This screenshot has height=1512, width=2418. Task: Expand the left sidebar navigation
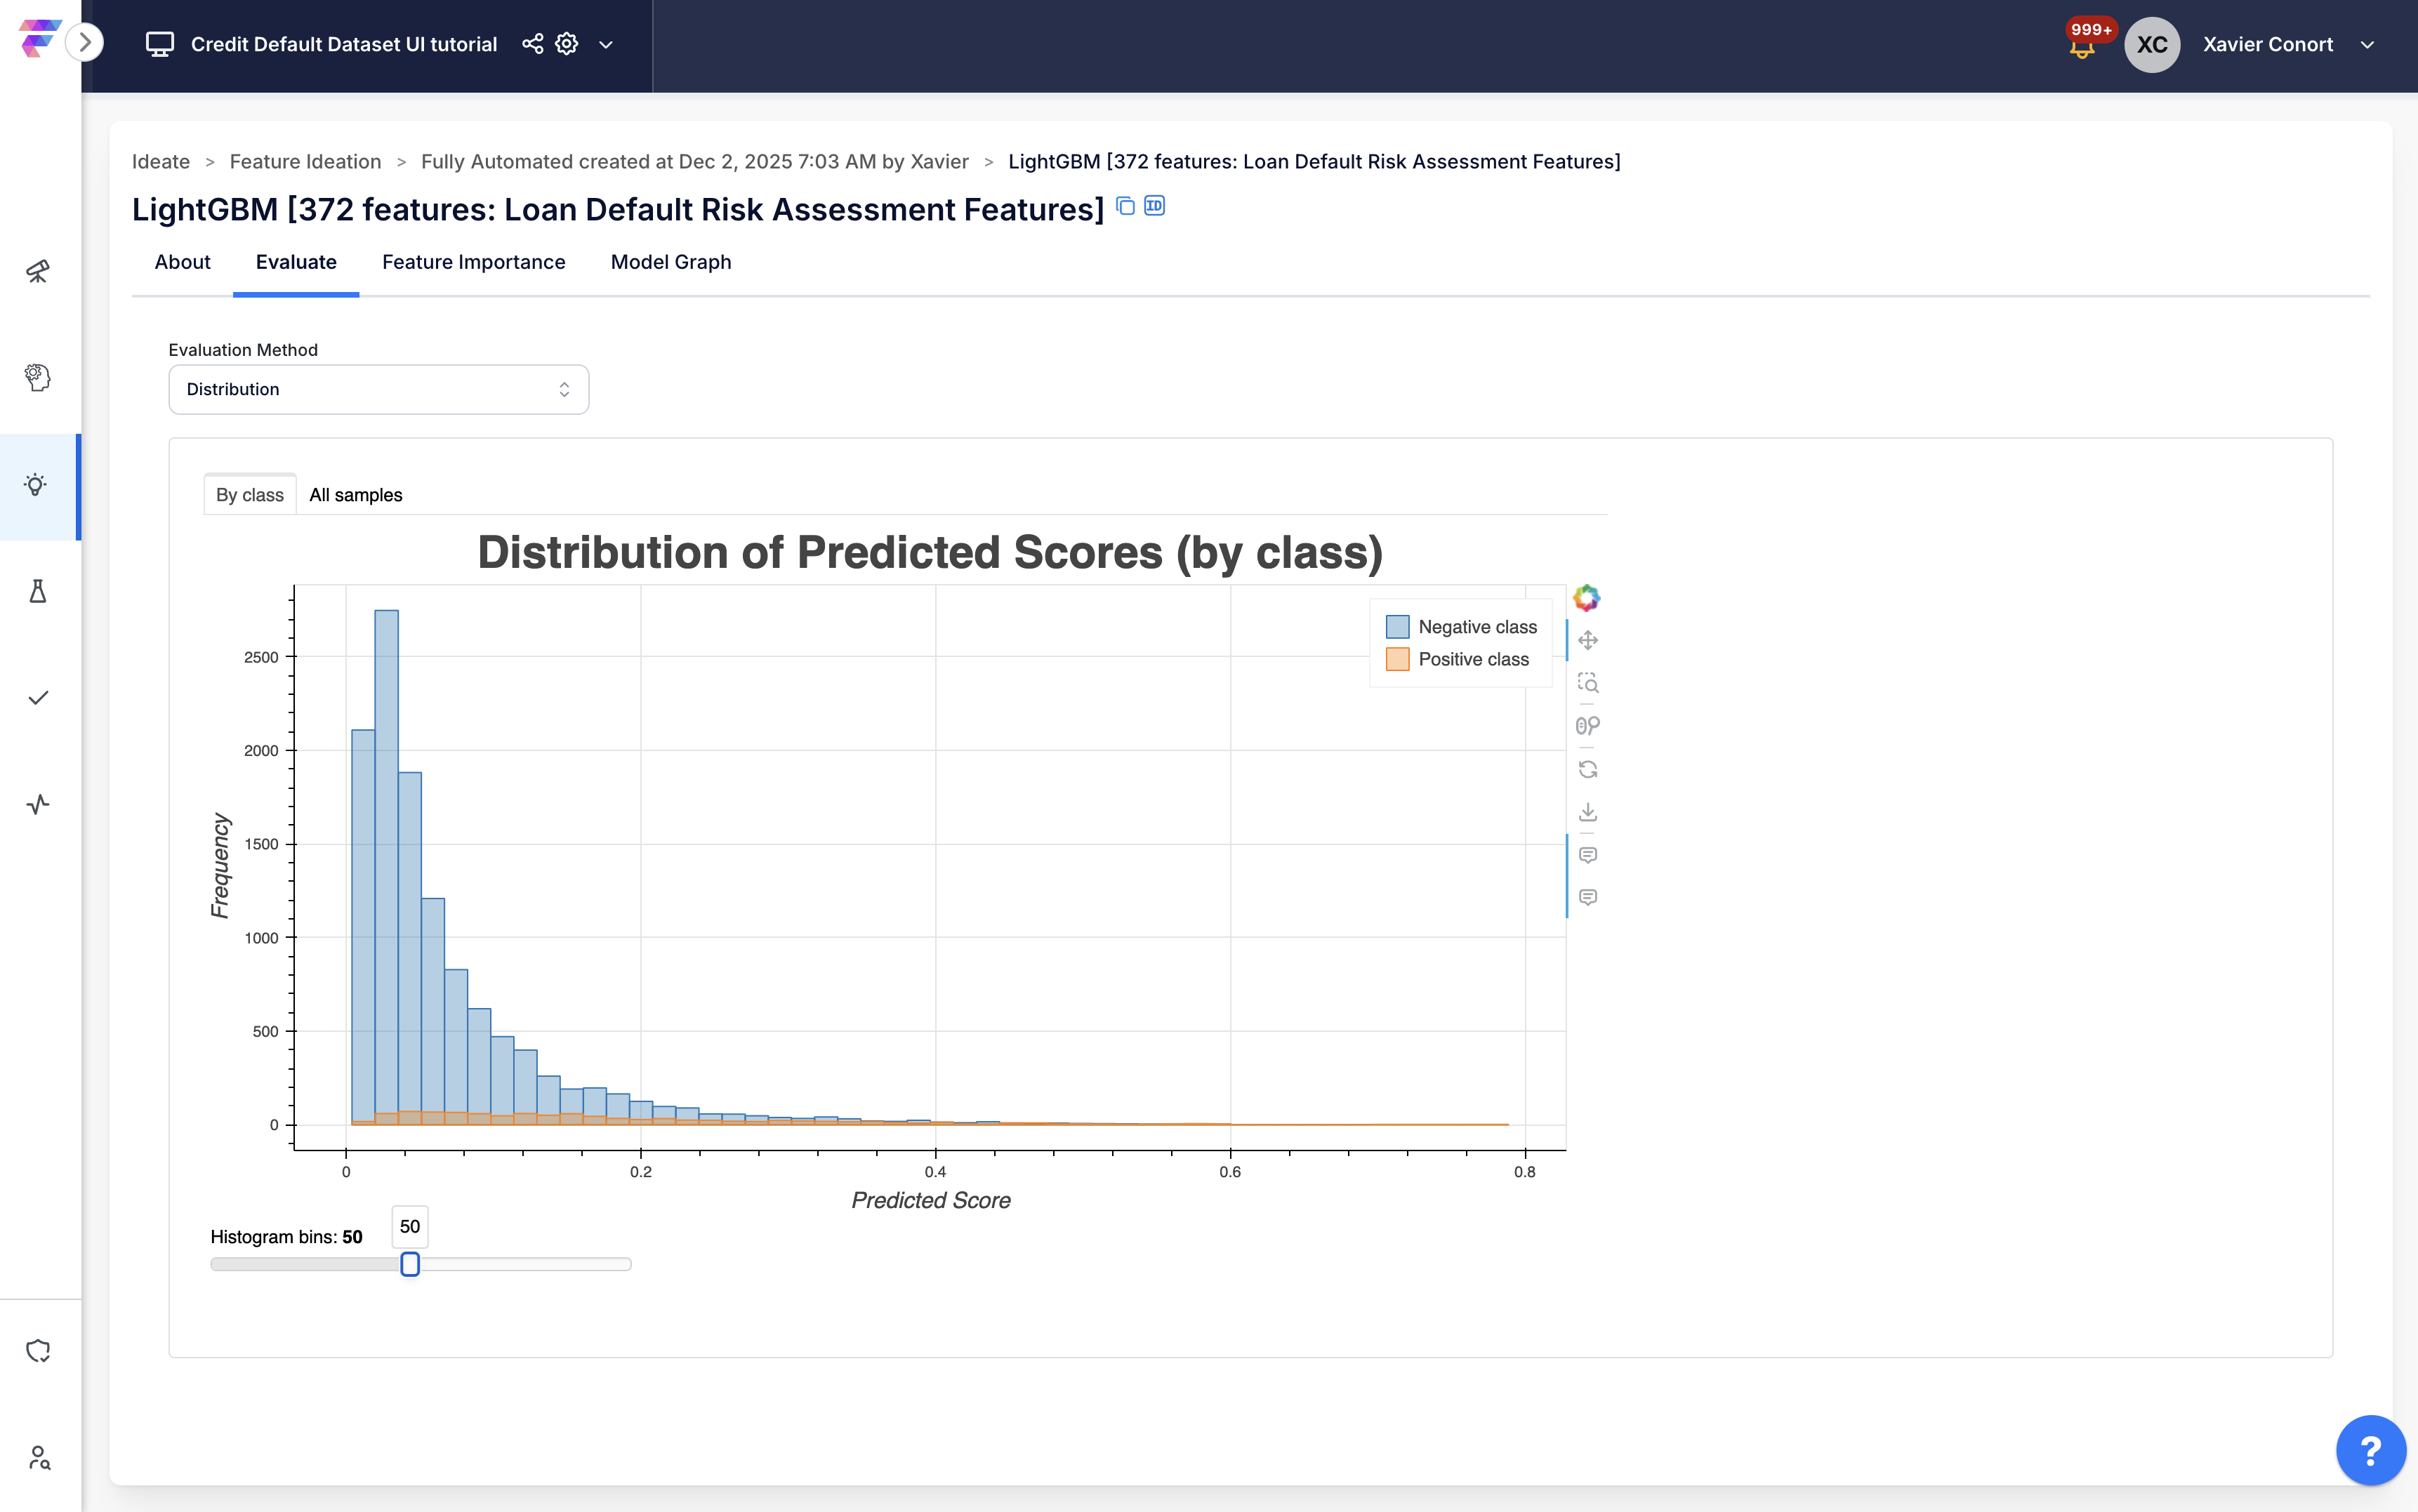pos(85,42)
